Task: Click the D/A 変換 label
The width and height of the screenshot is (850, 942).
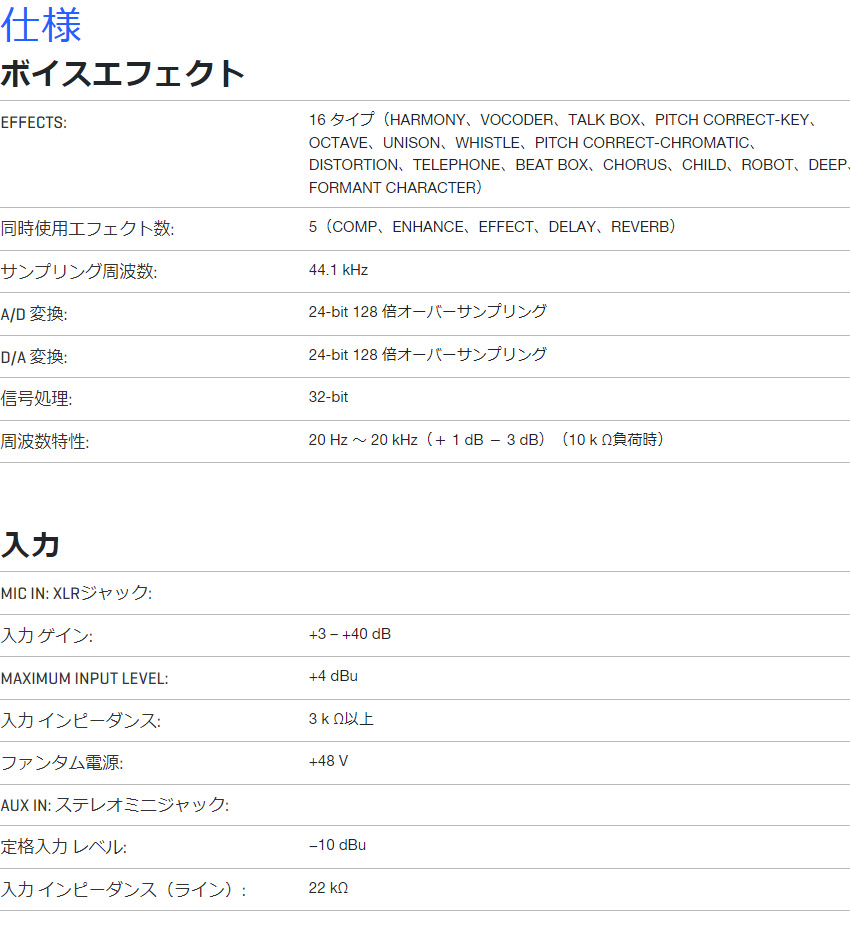Action: [x=34, y=357]
